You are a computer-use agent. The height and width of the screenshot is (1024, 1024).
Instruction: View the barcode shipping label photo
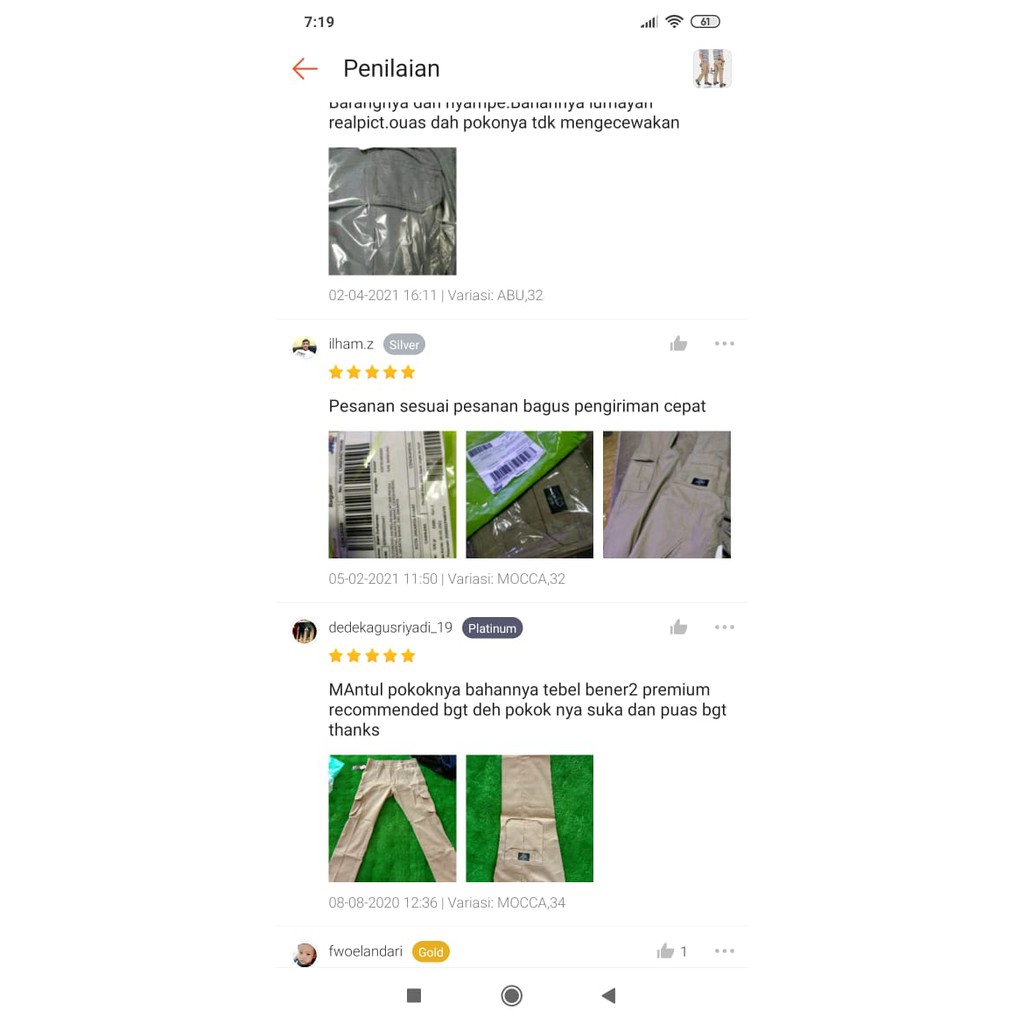[x=392, y=494]
